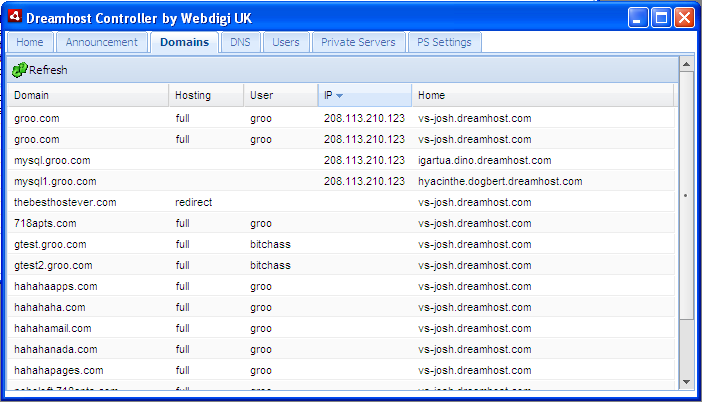Select the 718apts.com domain

coord(45,223)
